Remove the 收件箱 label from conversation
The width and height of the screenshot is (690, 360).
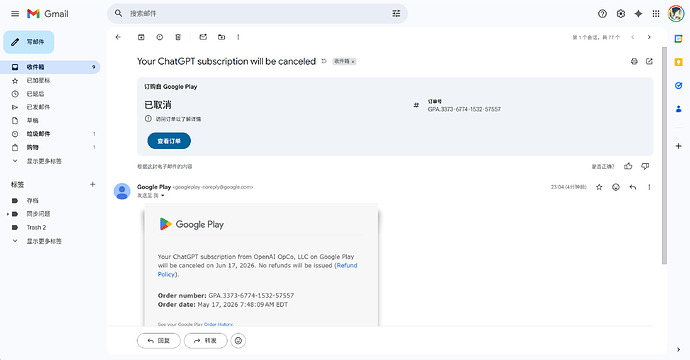pos(353,62)
